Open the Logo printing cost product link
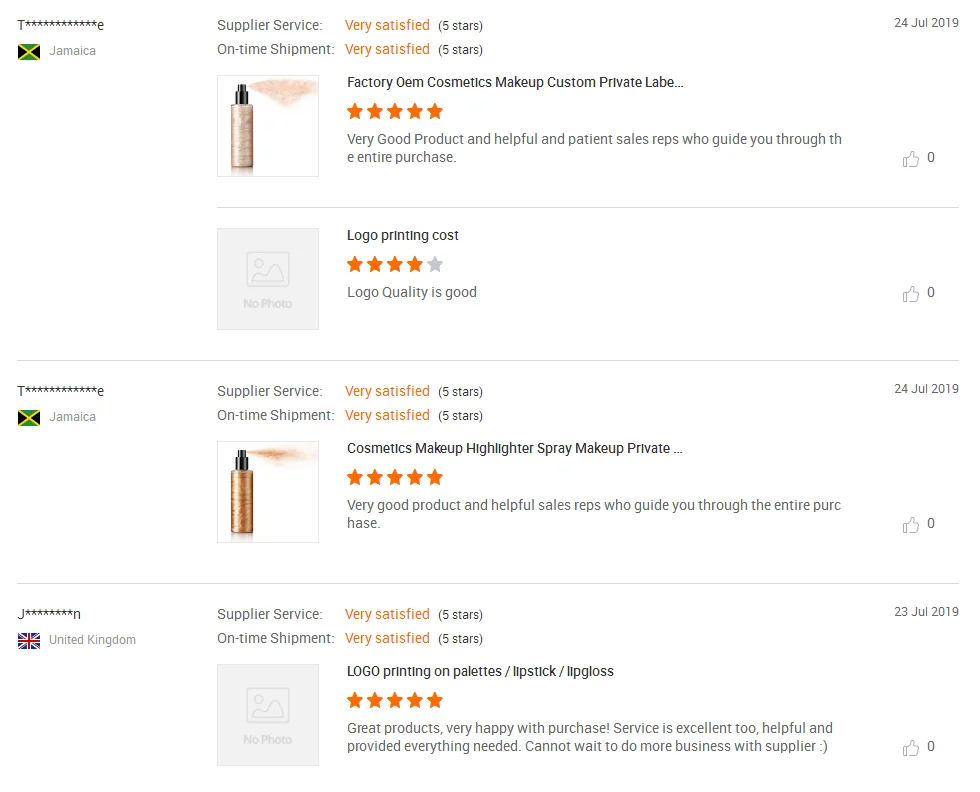 tap(403, 236)
